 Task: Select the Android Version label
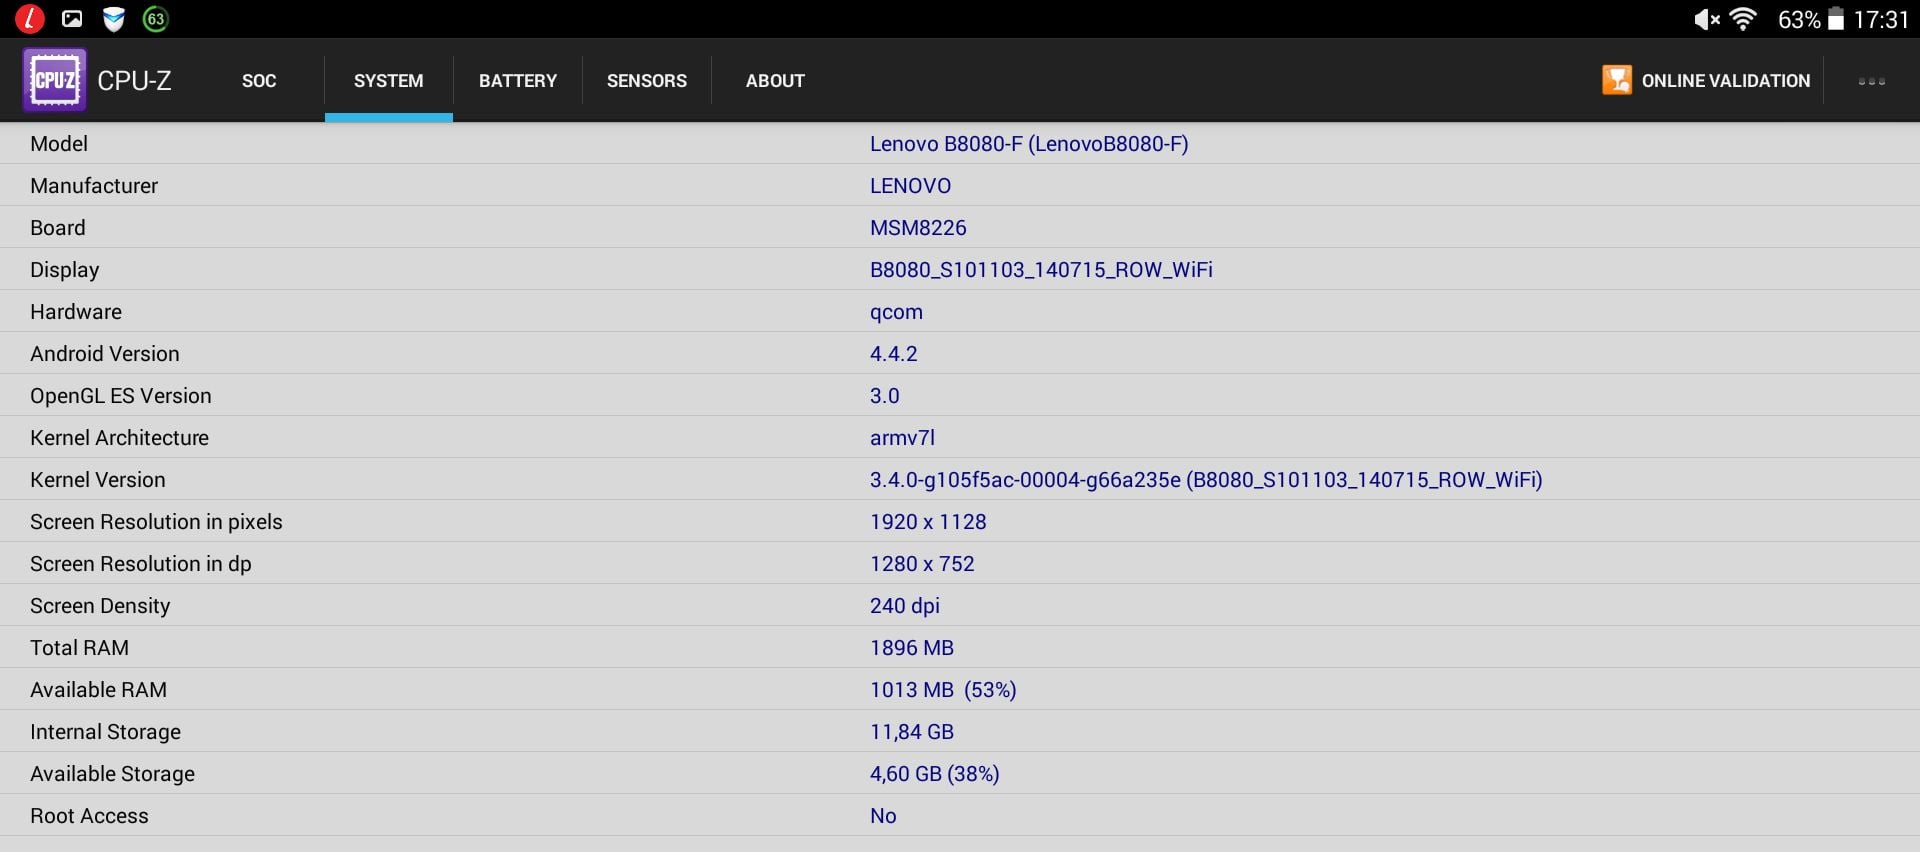pos(105,353)
